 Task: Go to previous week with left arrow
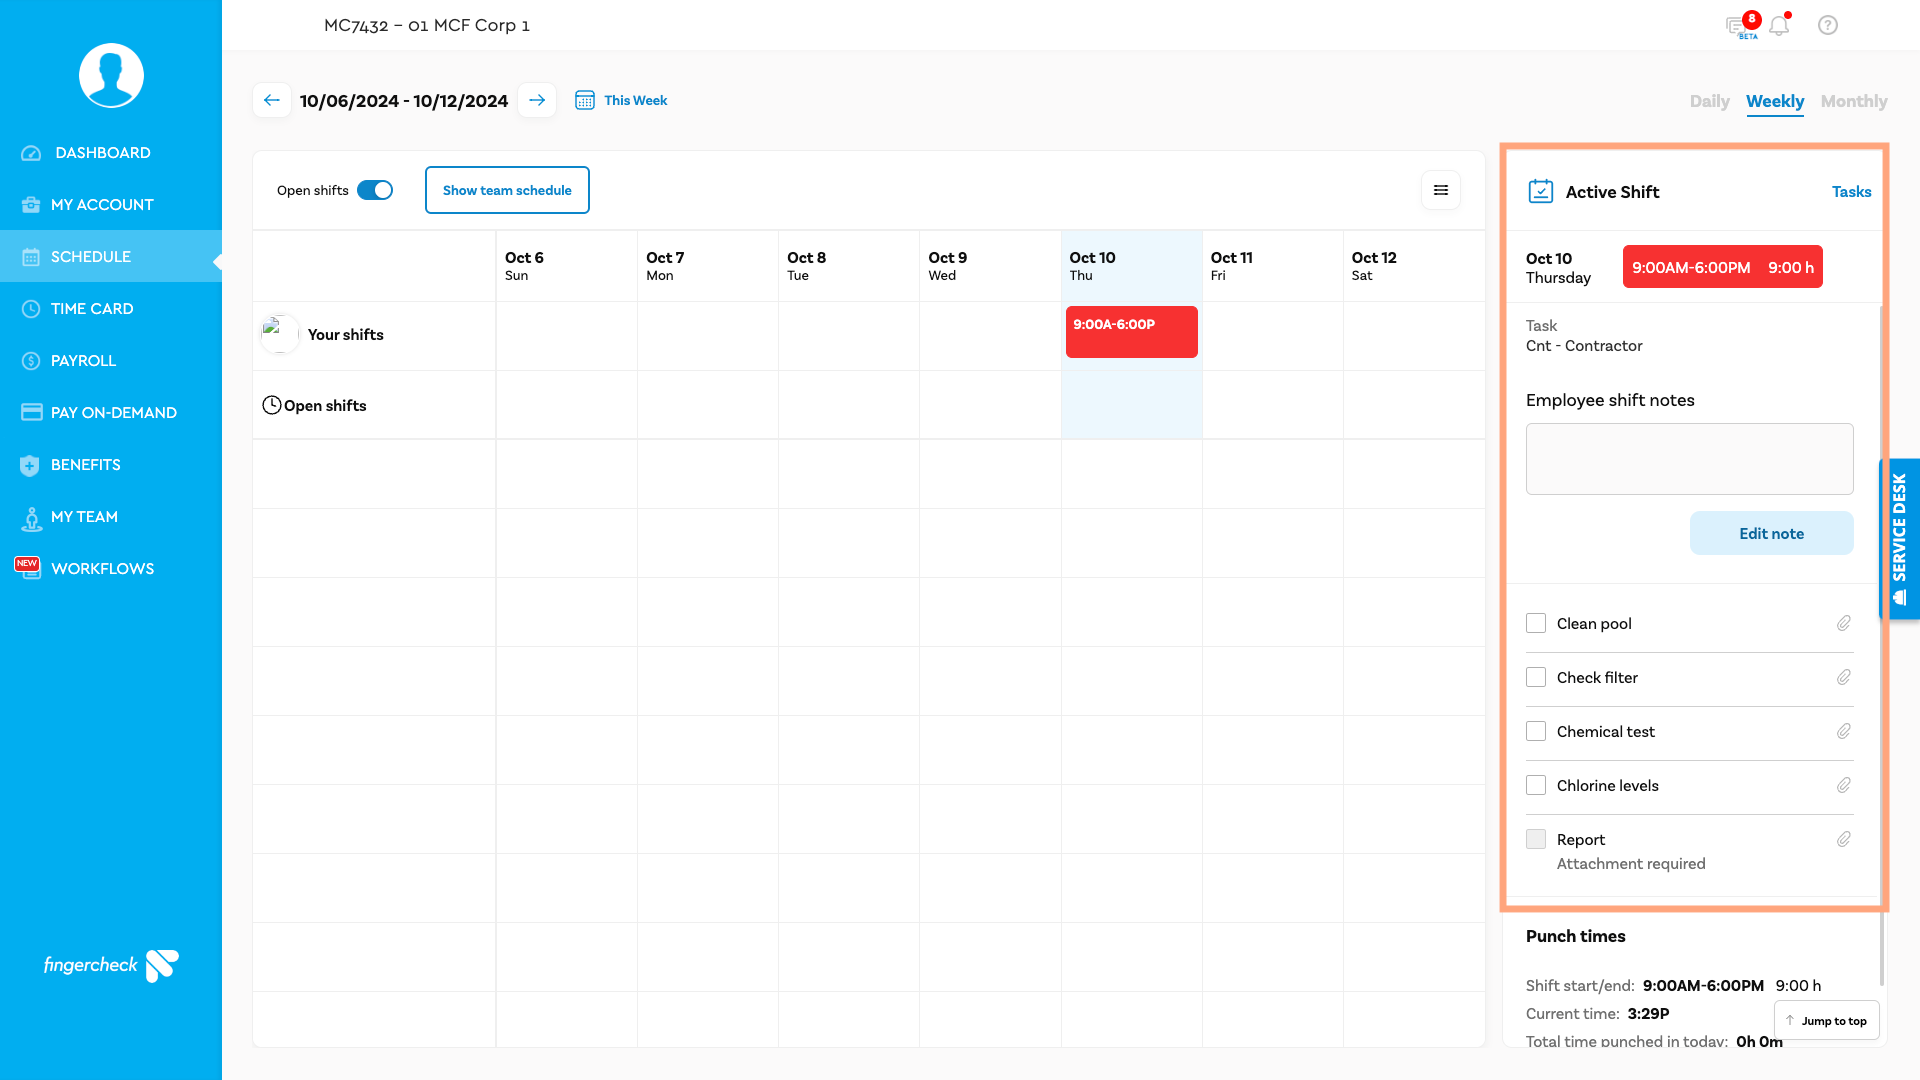(x=272, y=100)
